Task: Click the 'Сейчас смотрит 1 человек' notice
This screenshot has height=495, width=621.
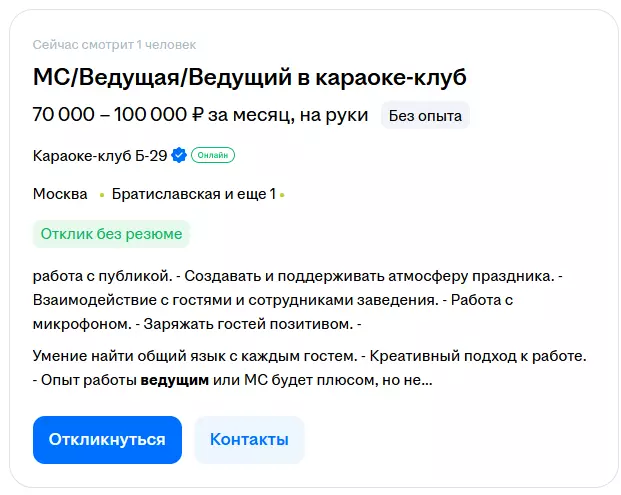Action: [114, 44]
